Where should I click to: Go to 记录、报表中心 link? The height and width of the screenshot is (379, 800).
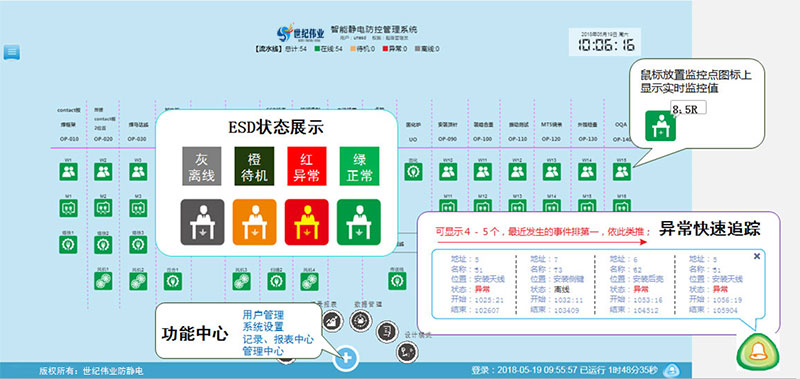(x=278, y=339)
